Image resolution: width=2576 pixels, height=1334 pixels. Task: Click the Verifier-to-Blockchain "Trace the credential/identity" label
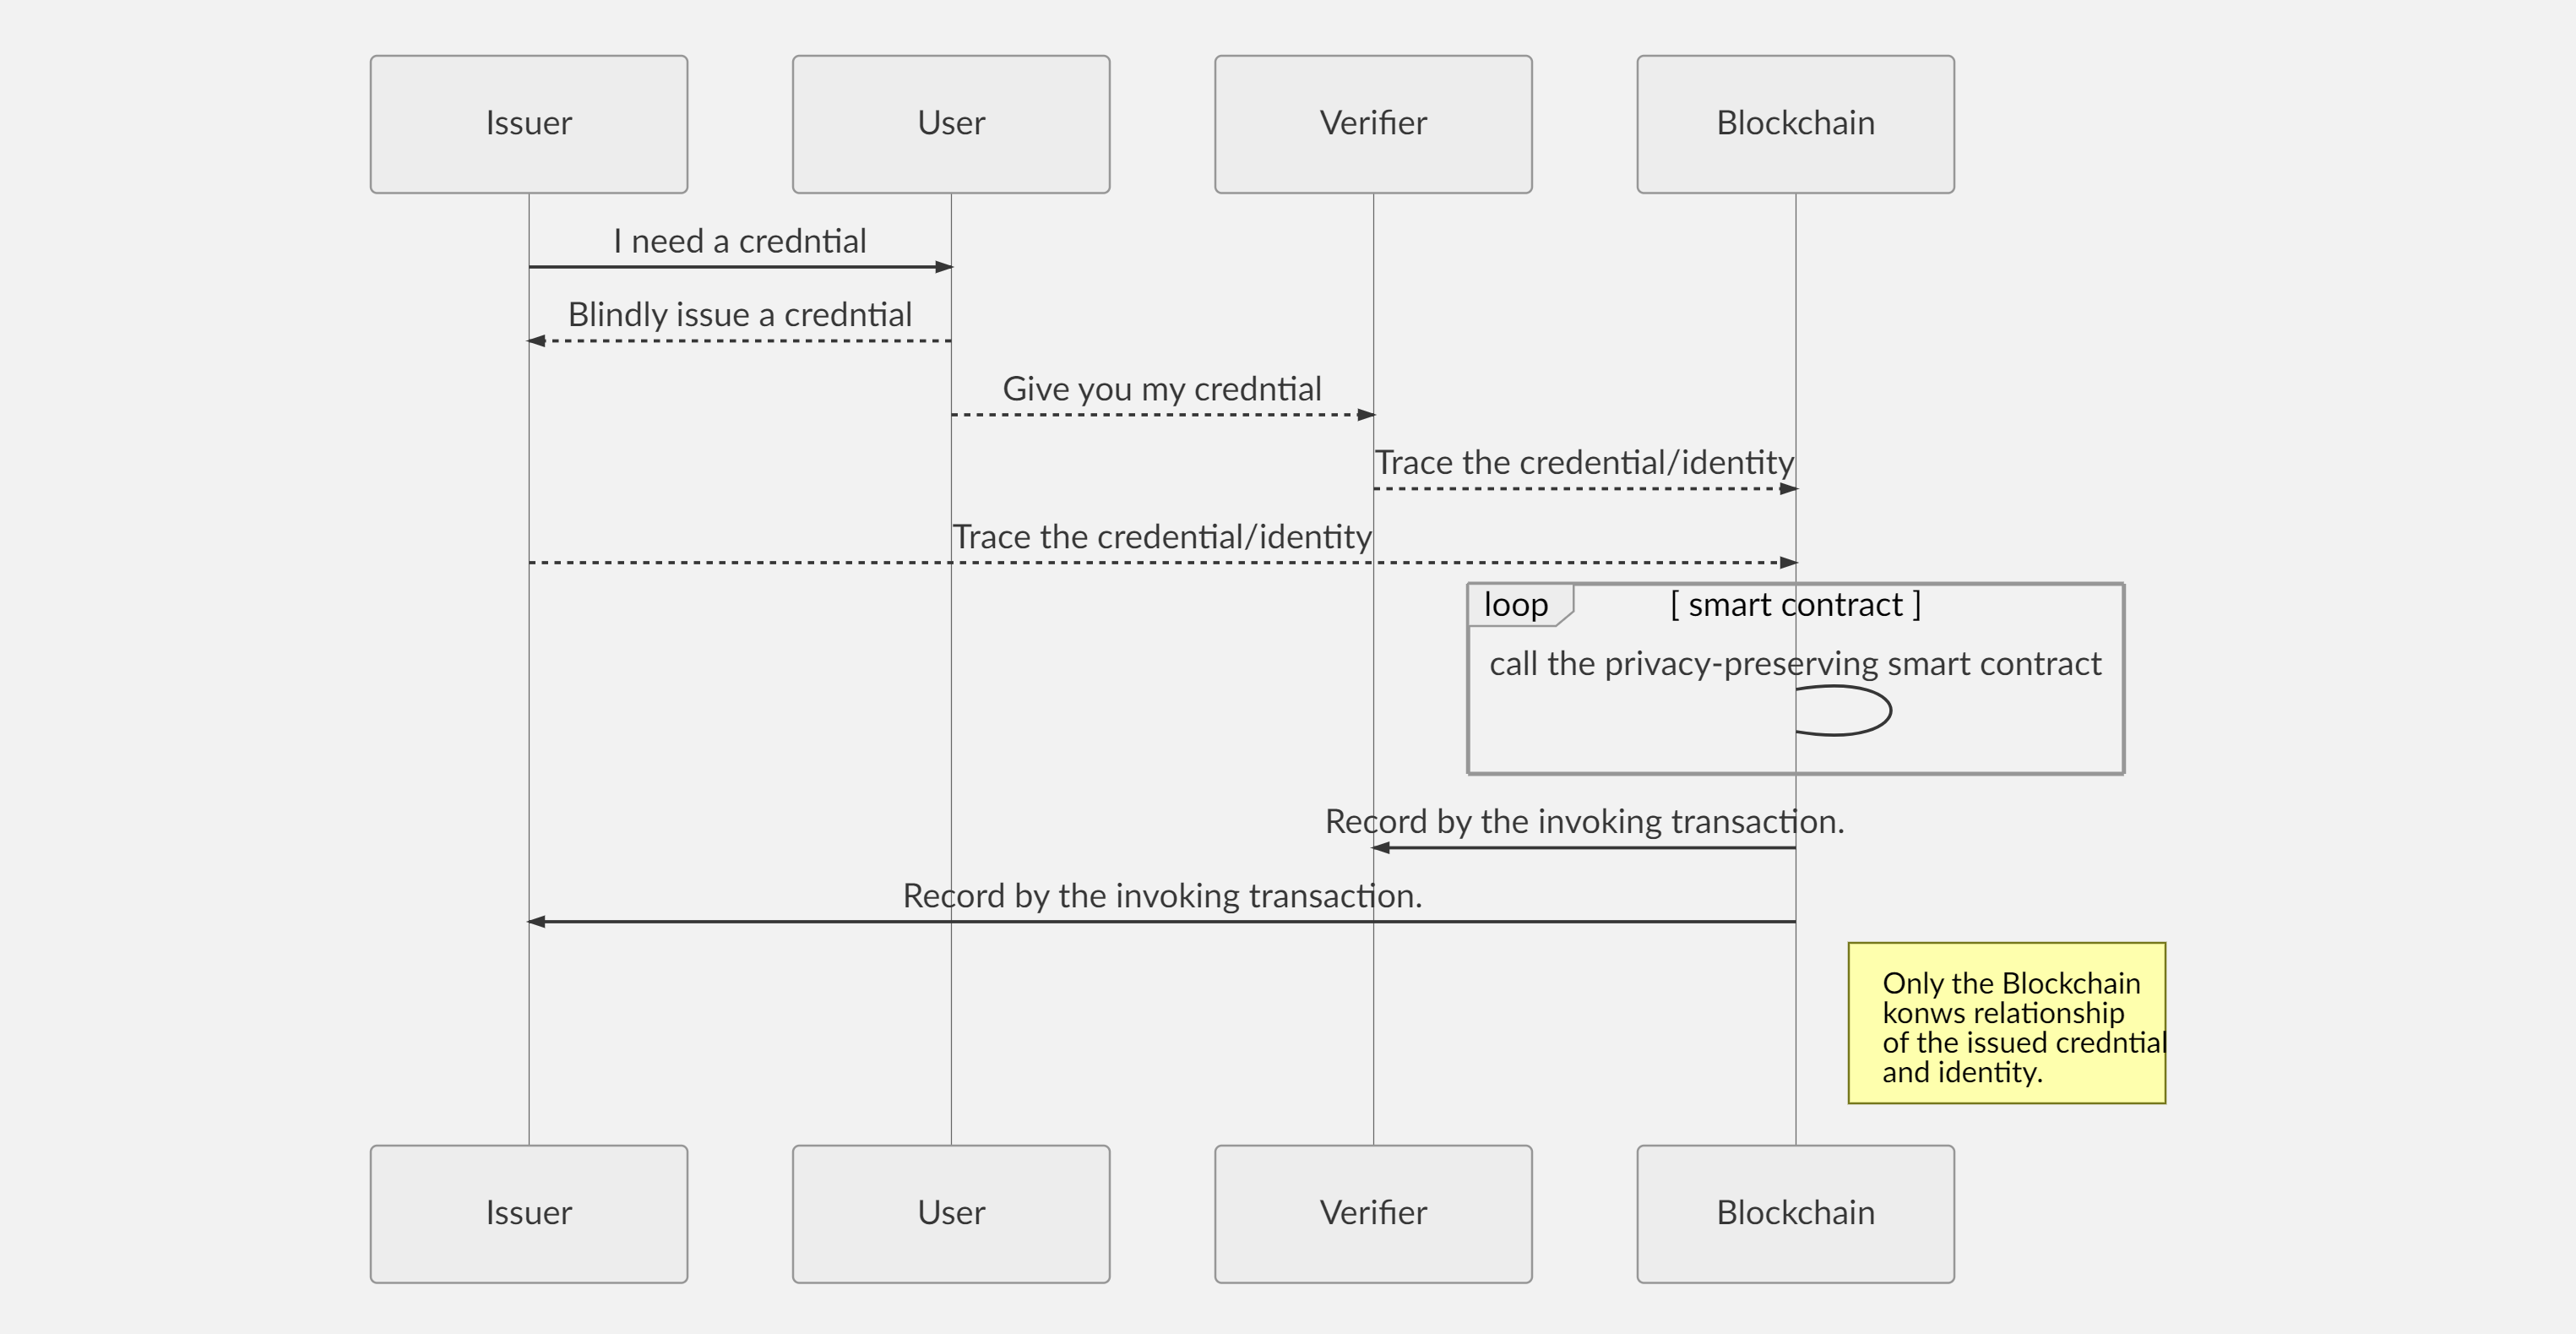[1583, 463]
